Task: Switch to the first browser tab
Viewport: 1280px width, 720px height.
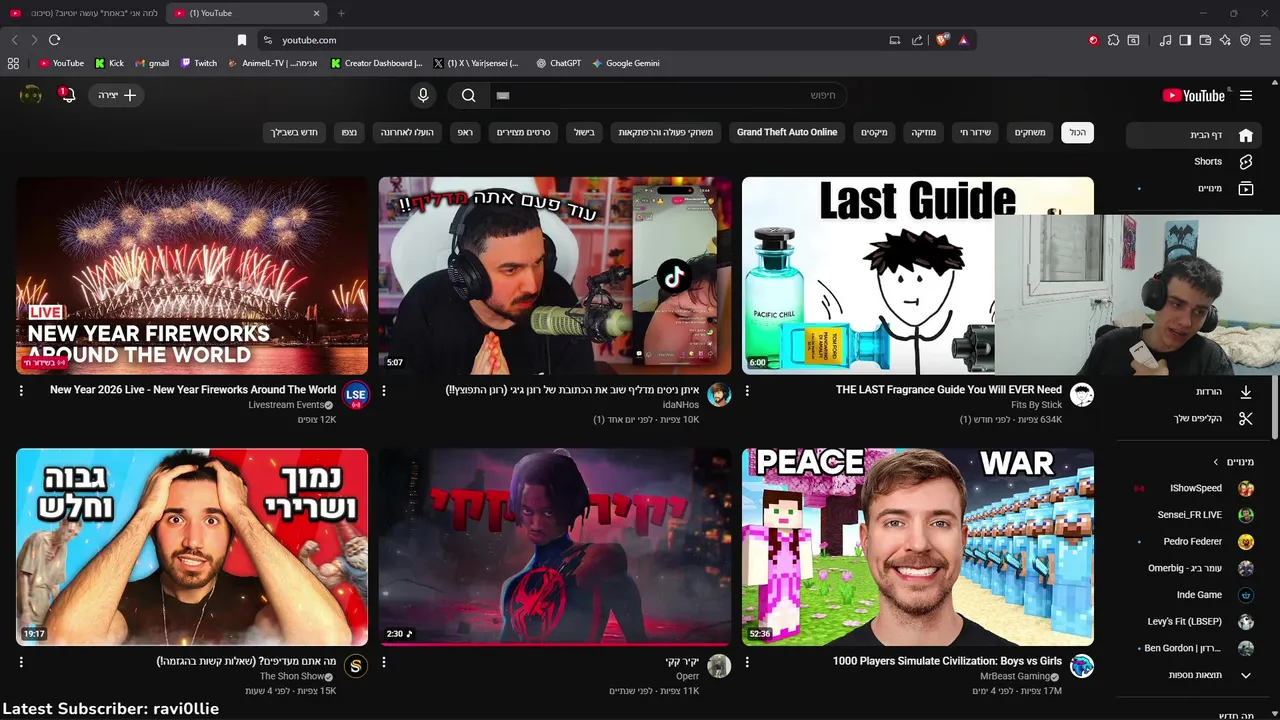Action: coord(82,13)
